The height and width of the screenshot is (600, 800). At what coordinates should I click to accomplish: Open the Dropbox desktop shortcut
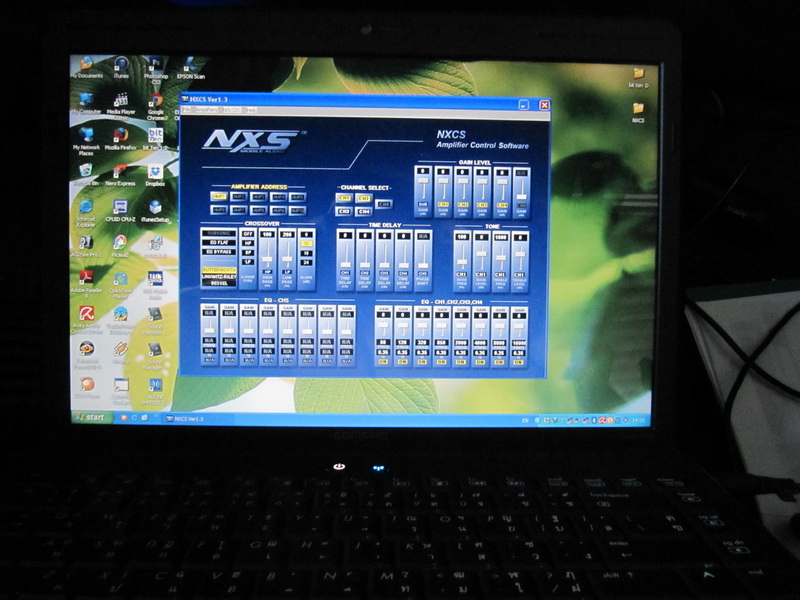coord(155,175)
